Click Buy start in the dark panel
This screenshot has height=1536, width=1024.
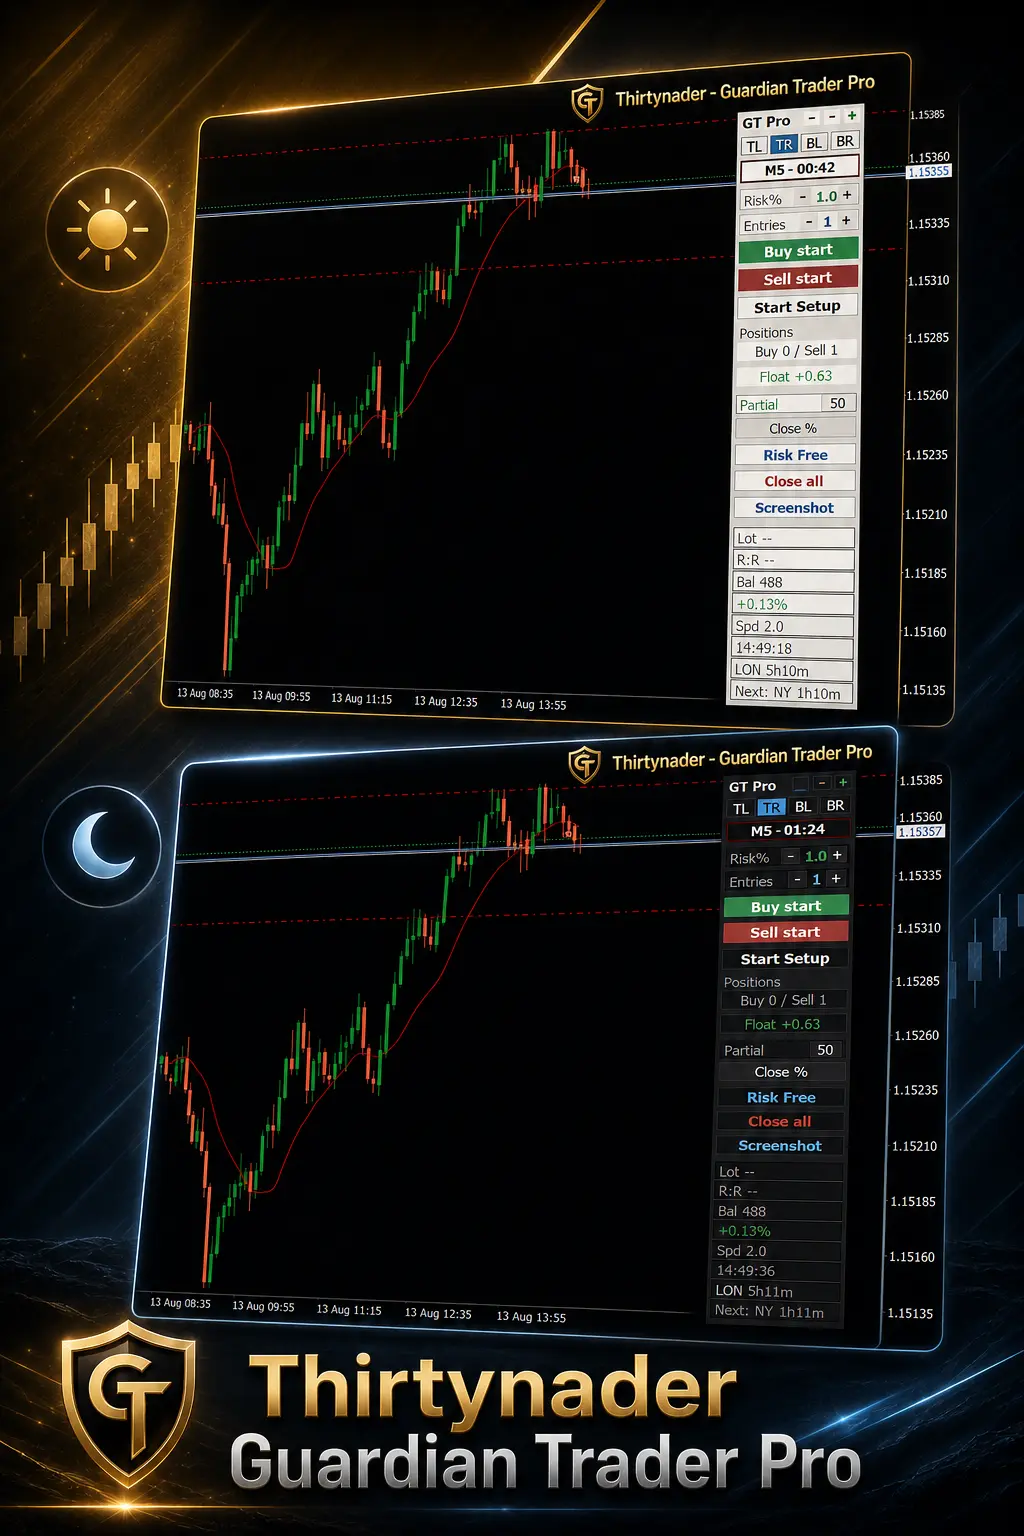point(786,906)
